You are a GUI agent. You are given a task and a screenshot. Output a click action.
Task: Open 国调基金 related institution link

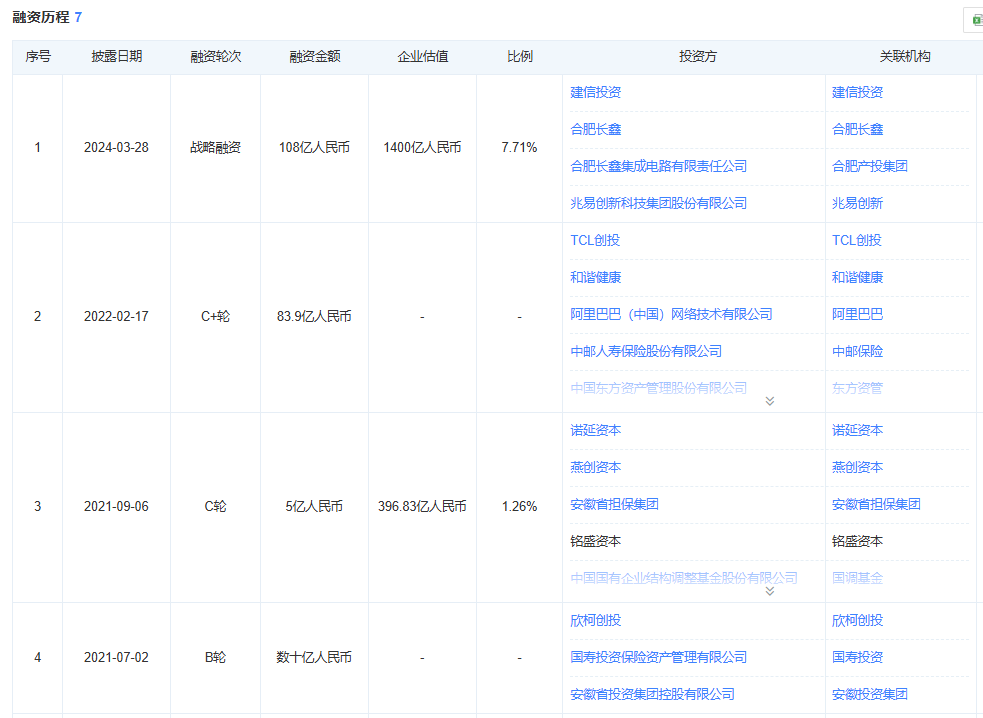tap(857, 578)
